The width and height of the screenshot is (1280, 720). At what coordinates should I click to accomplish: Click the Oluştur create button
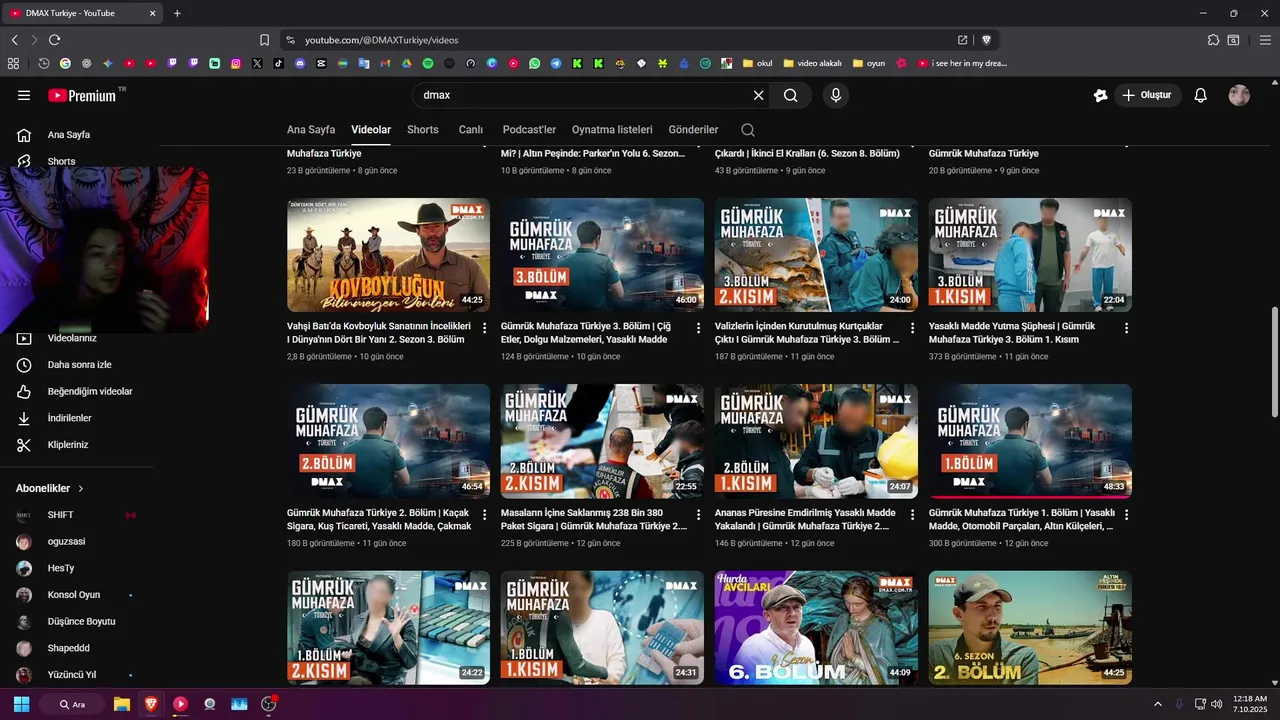[1146, 95]
